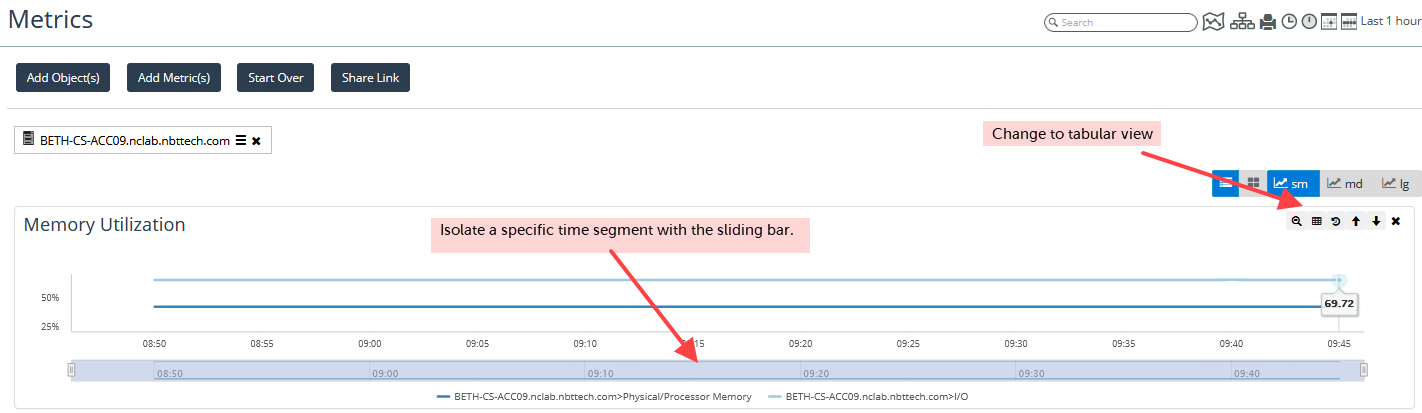Viewport: 1422px width, 413px height.
Task: Select the lg chart size
Action: (x=1396, y=183)
